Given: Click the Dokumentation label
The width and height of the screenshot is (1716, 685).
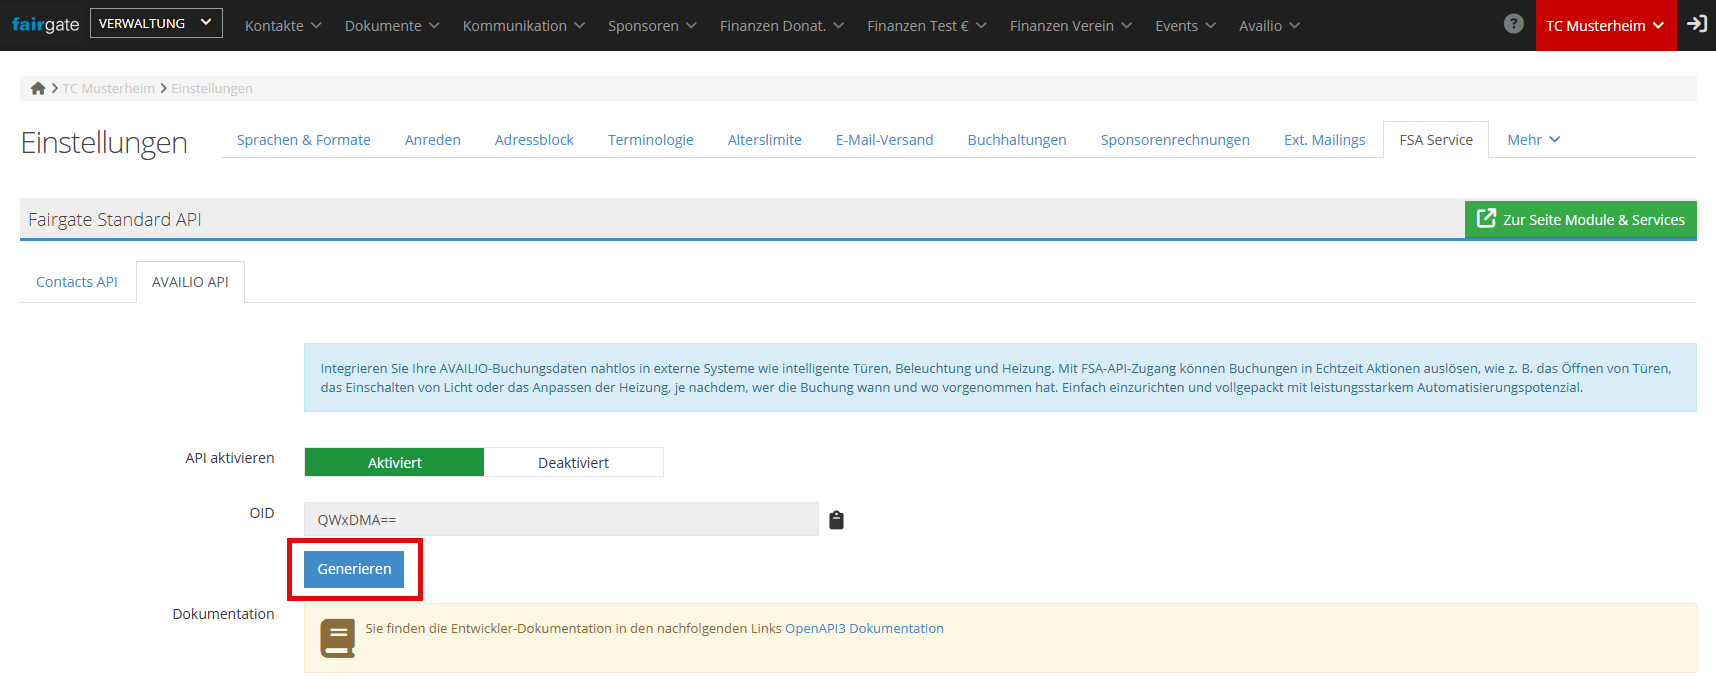Looking at the screenshot, I should 223,614.
